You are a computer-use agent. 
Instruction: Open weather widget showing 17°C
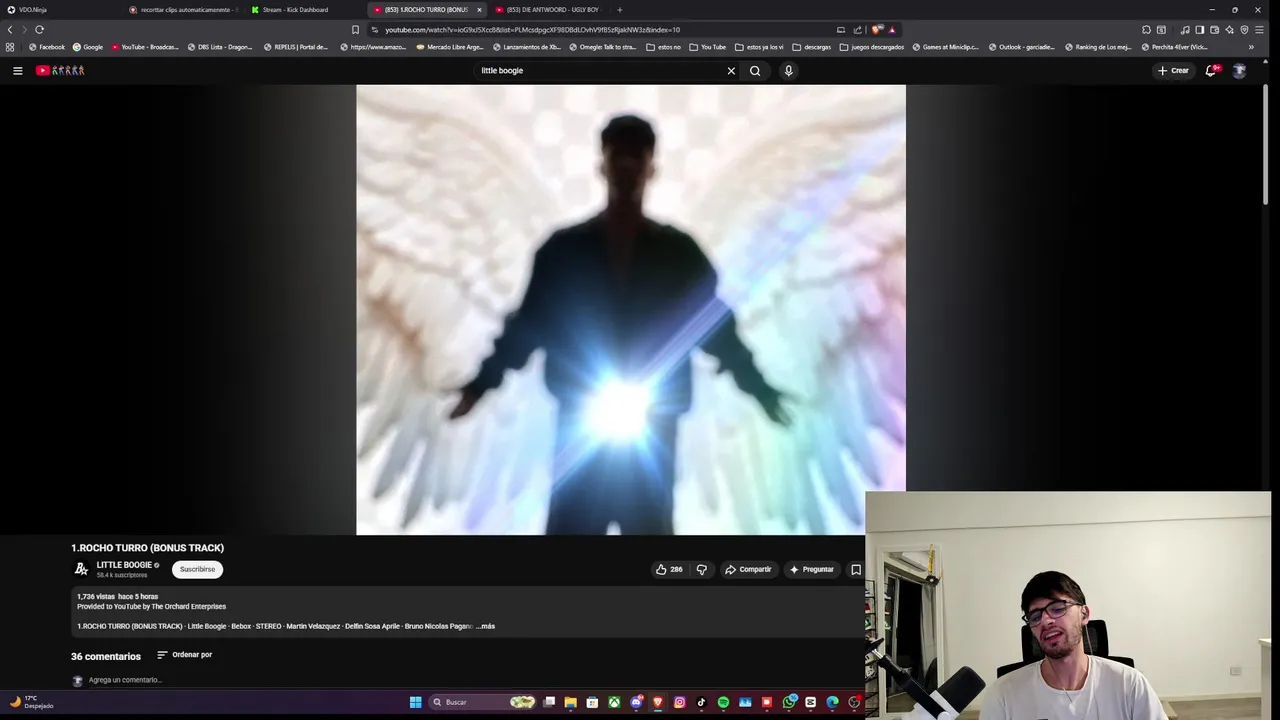click(x=30, y=702)
